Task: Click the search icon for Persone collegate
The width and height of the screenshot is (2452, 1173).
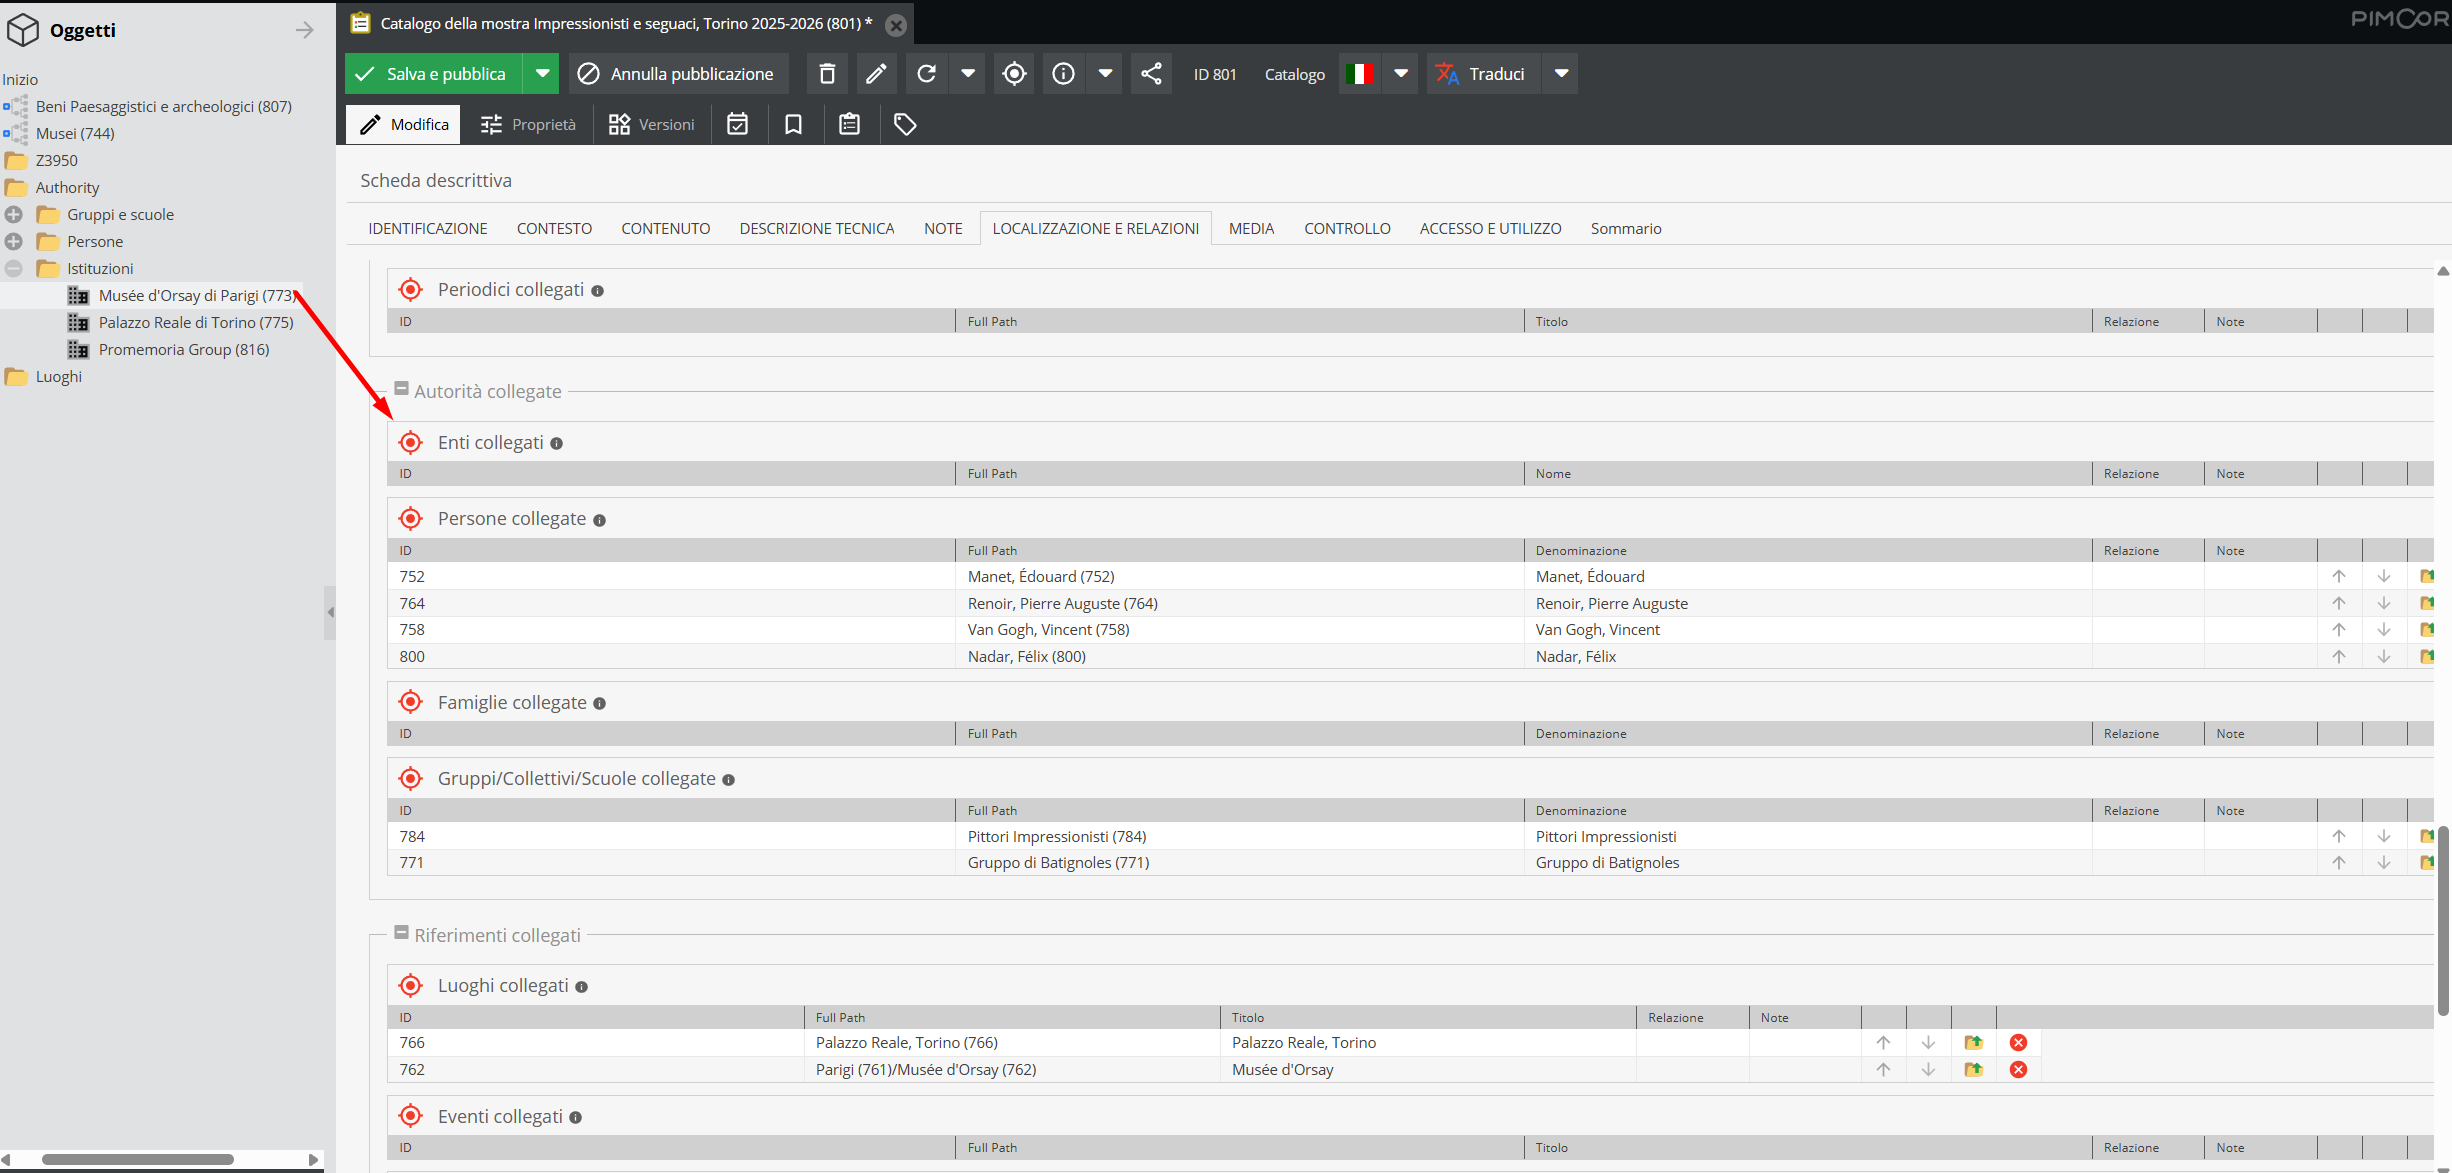Action: 411,519
